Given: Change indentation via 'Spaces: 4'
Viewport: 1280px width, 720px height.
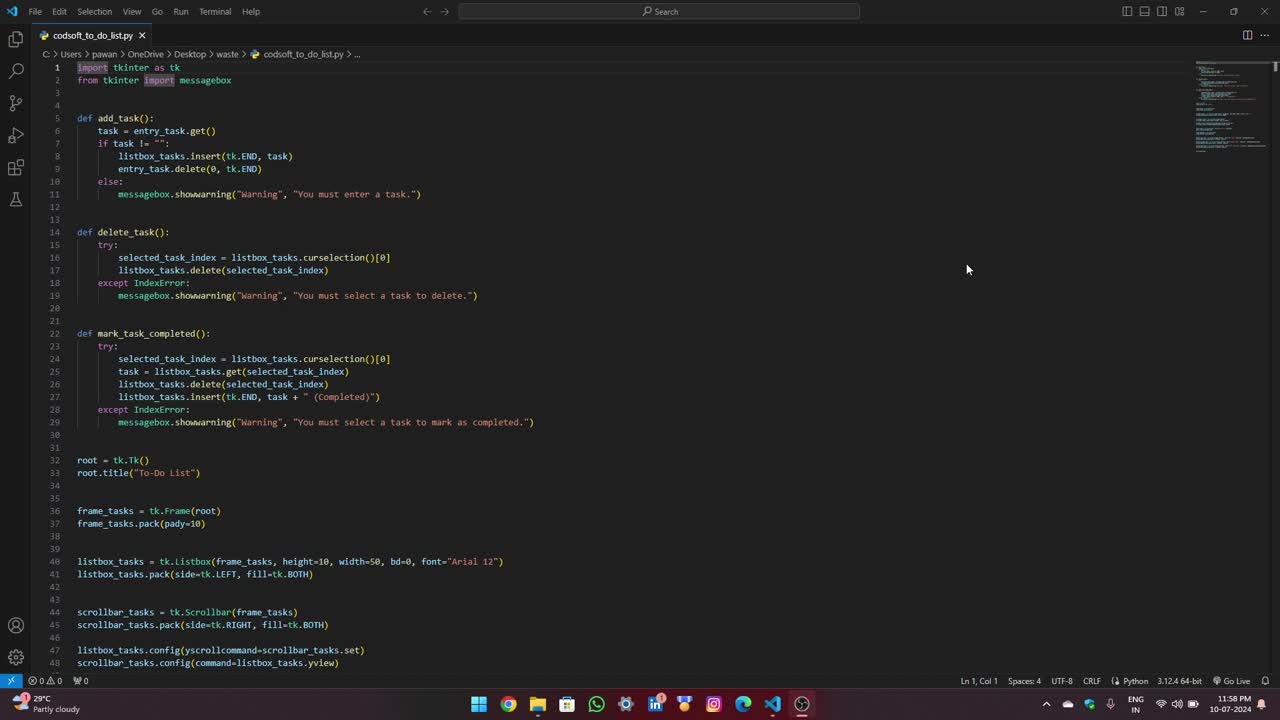Looking at the screenshot, I should 1024,681.
